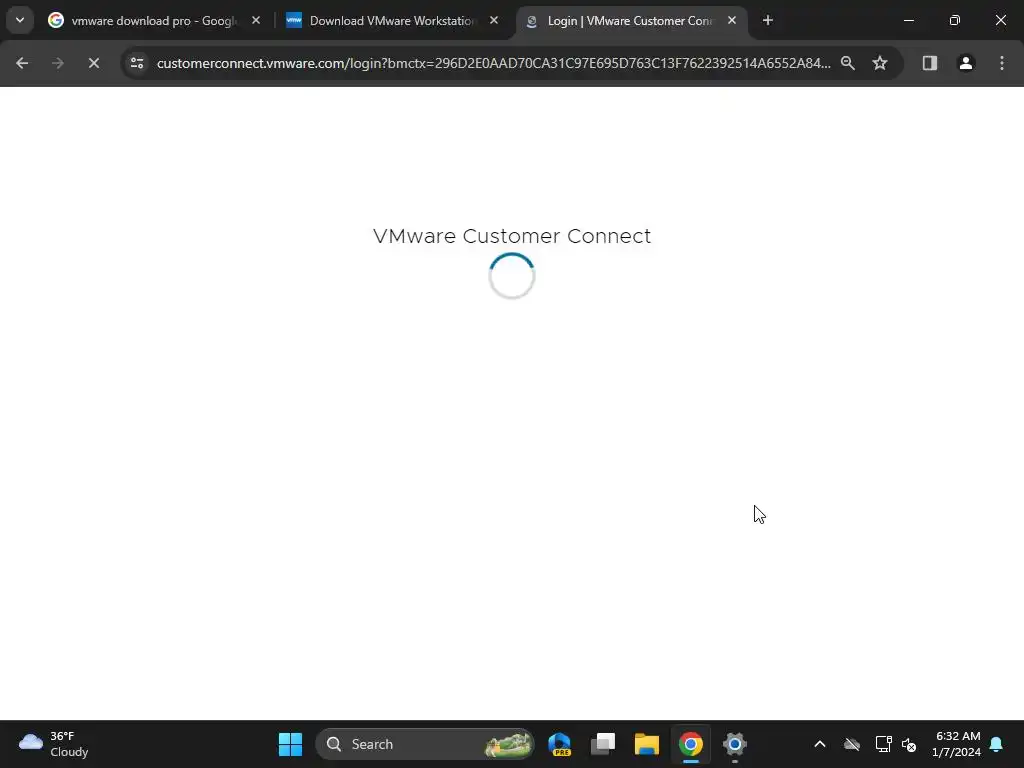Open the tab search dropdown arrow
The image size is (1024, 768).
[x=20, y=20]
